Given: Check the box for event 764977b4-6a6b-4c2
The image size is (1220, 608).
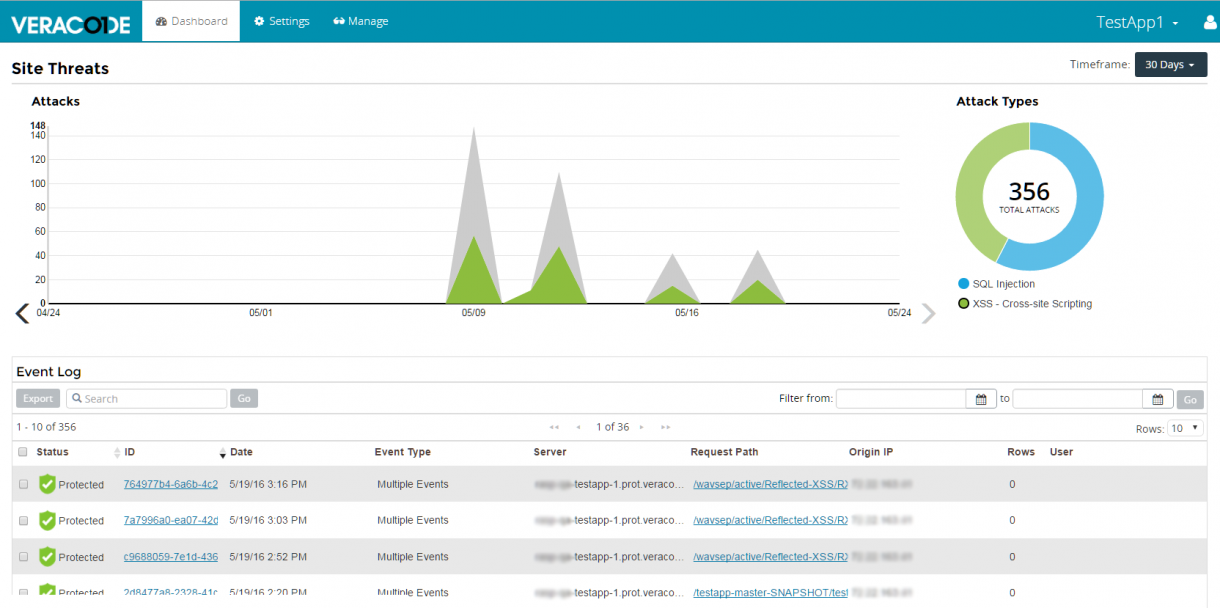Looking at the screenshot, I should 23,484.
